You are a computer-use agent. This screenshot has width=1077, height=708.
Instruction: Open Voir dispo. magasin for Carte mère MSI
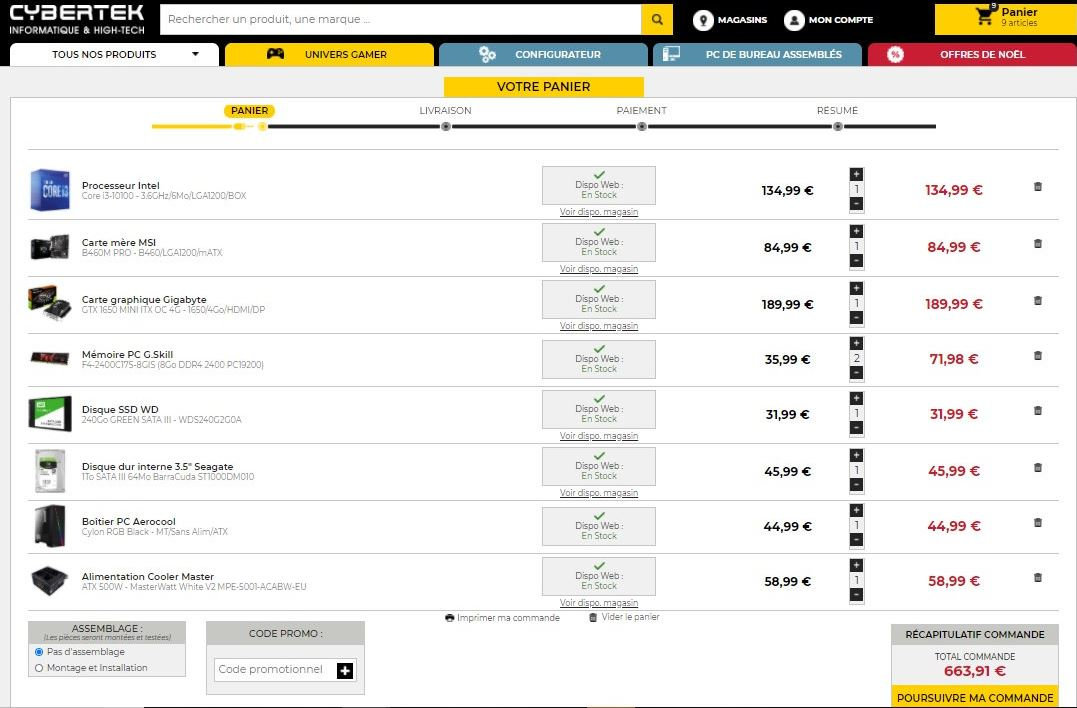coord(599,269)
